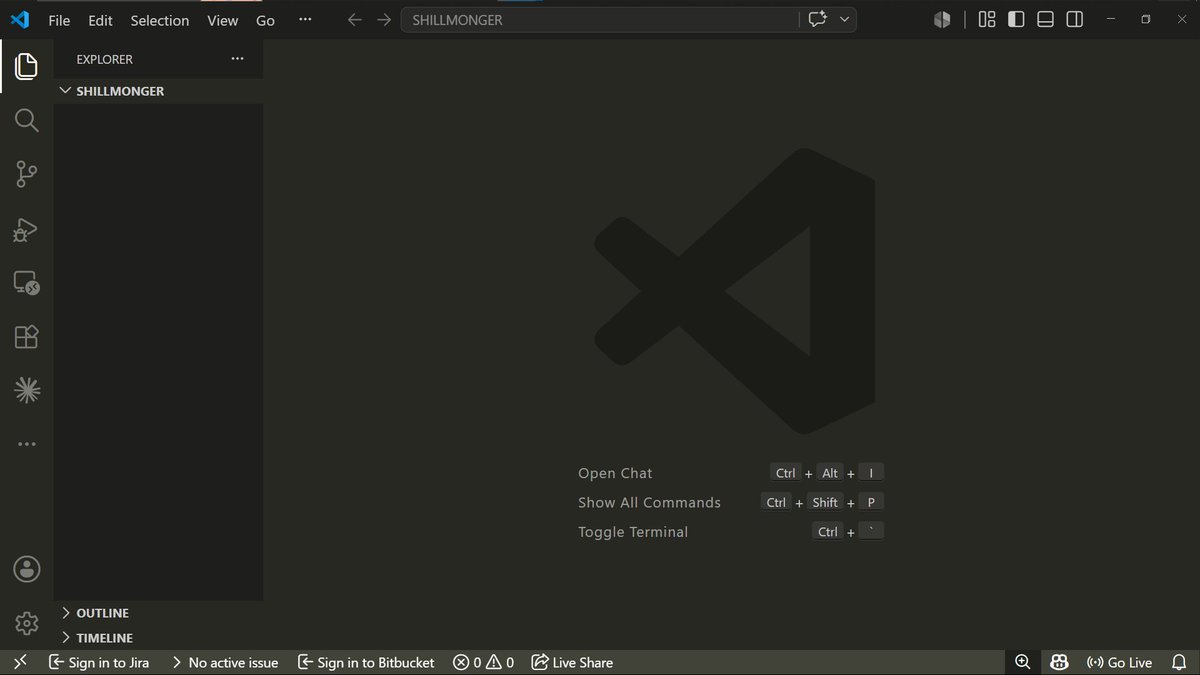Open the remote window indicator
The width and height of the screenshot is (1200, 675).
click(19, 662)
